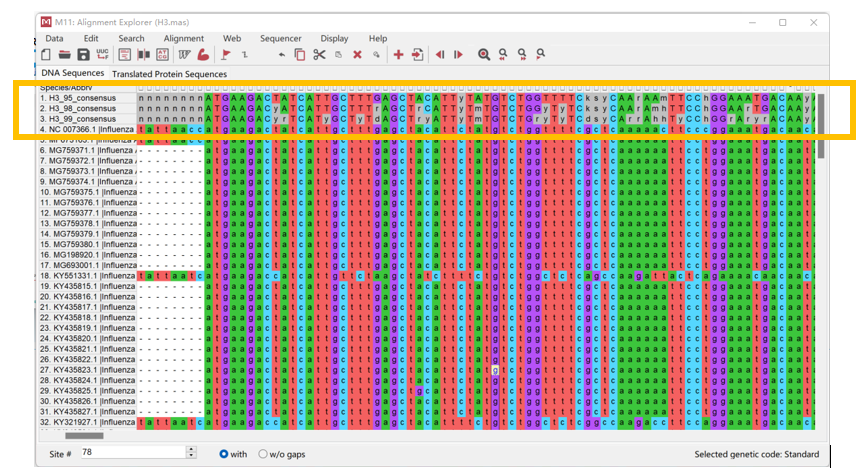The height and width of the screenshot is (471, 858).
Task: Expand the Display menu
Action: point(334,38)
